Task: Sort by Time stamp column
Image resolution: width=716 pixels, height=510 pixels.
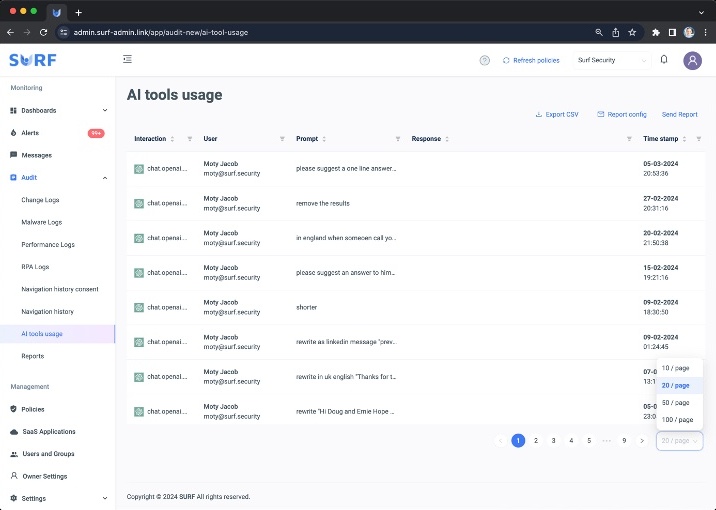Action: tap(684, 139)
